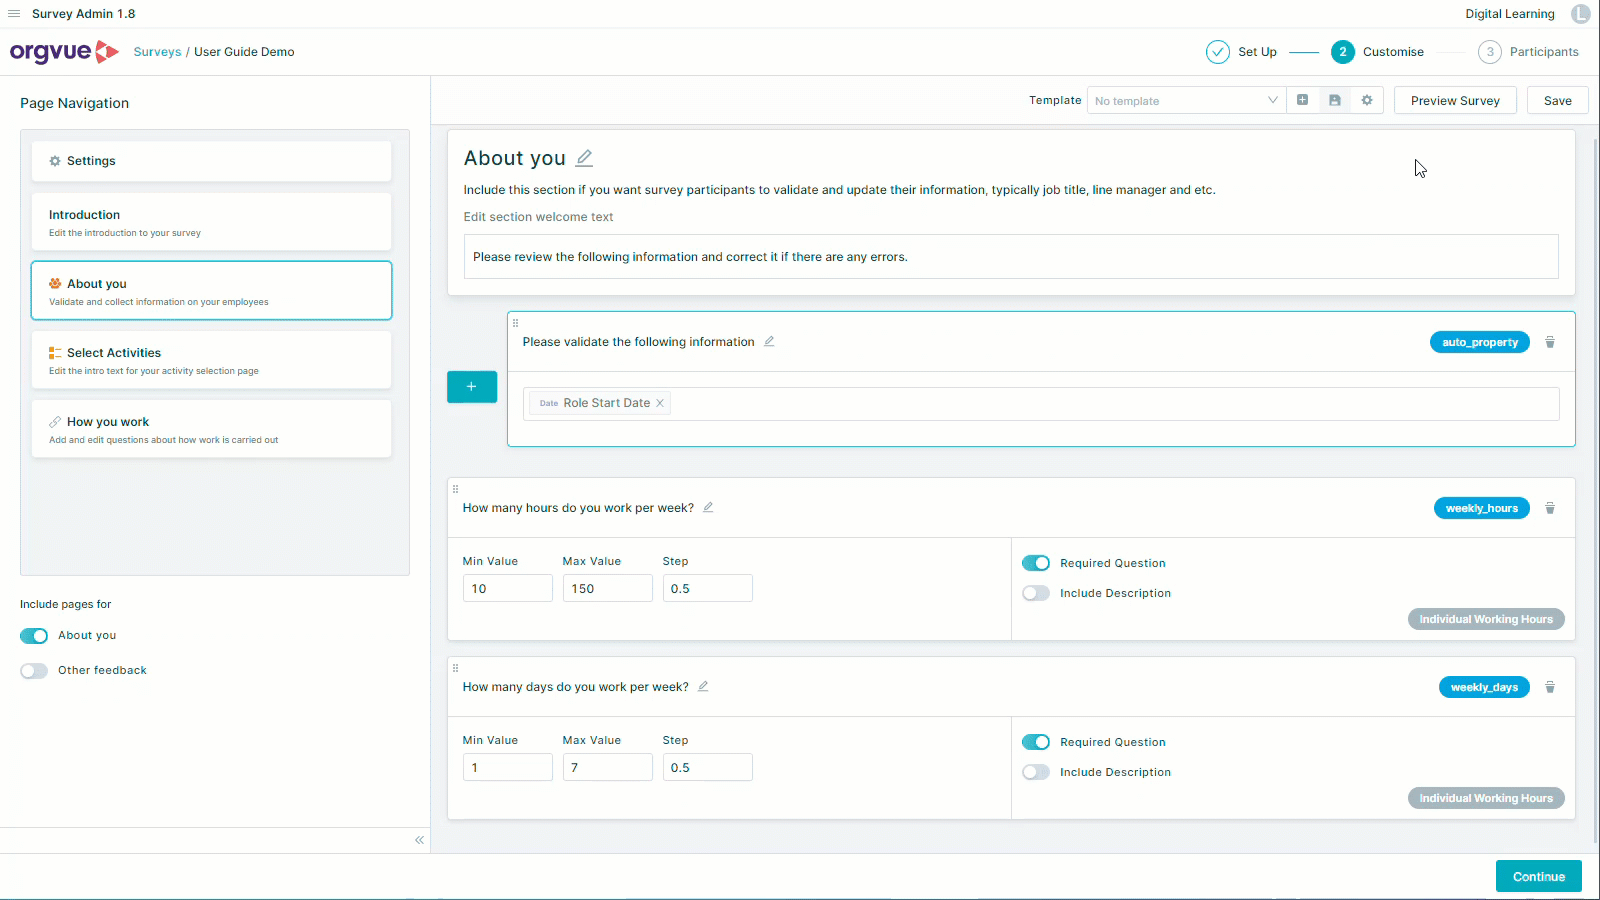
Task: Add a new question with plus button
Action: pos(472,387)
